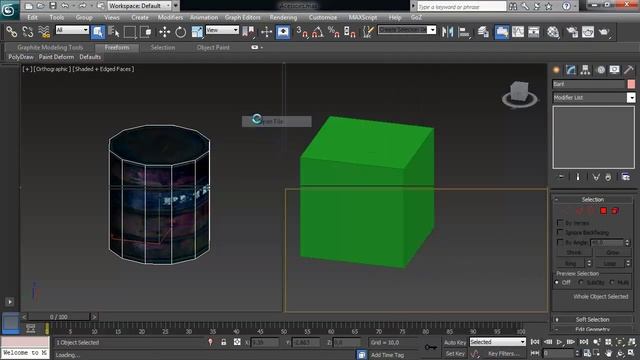Open the Select by Name dialog

[x=113, y=32]
